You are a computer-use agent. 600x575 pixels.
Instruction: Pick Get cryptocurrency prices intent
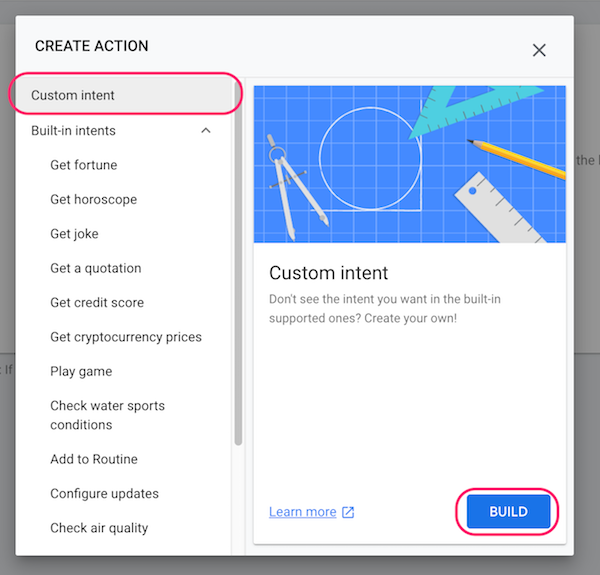click(126, 337)
